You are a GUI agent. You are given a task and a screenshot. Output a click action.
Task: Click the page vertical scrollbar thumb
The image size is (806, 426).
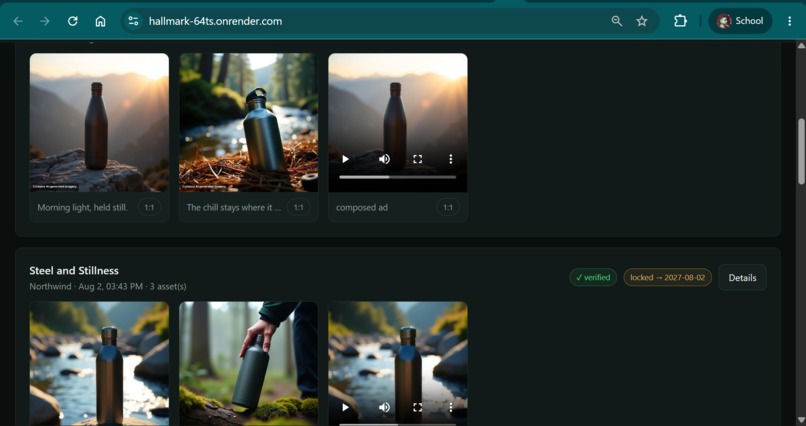tap(801, 151)
